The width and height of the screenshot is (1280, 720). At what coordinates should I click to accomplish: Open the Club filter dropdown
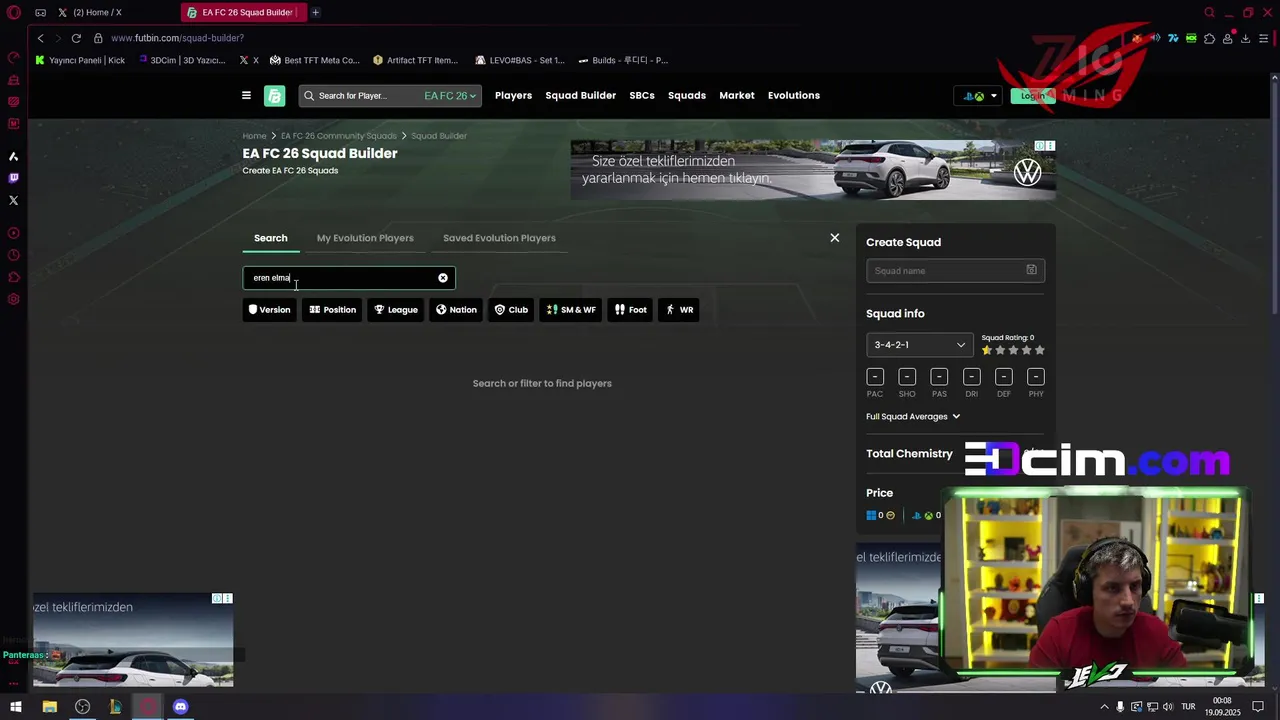point(511,310)
